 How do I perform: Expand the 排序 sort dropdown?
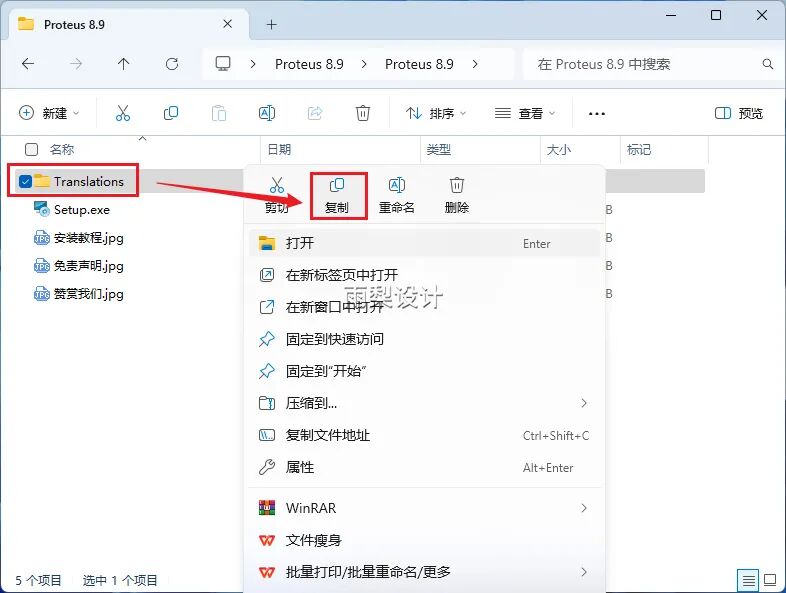(x=436, y=113)
